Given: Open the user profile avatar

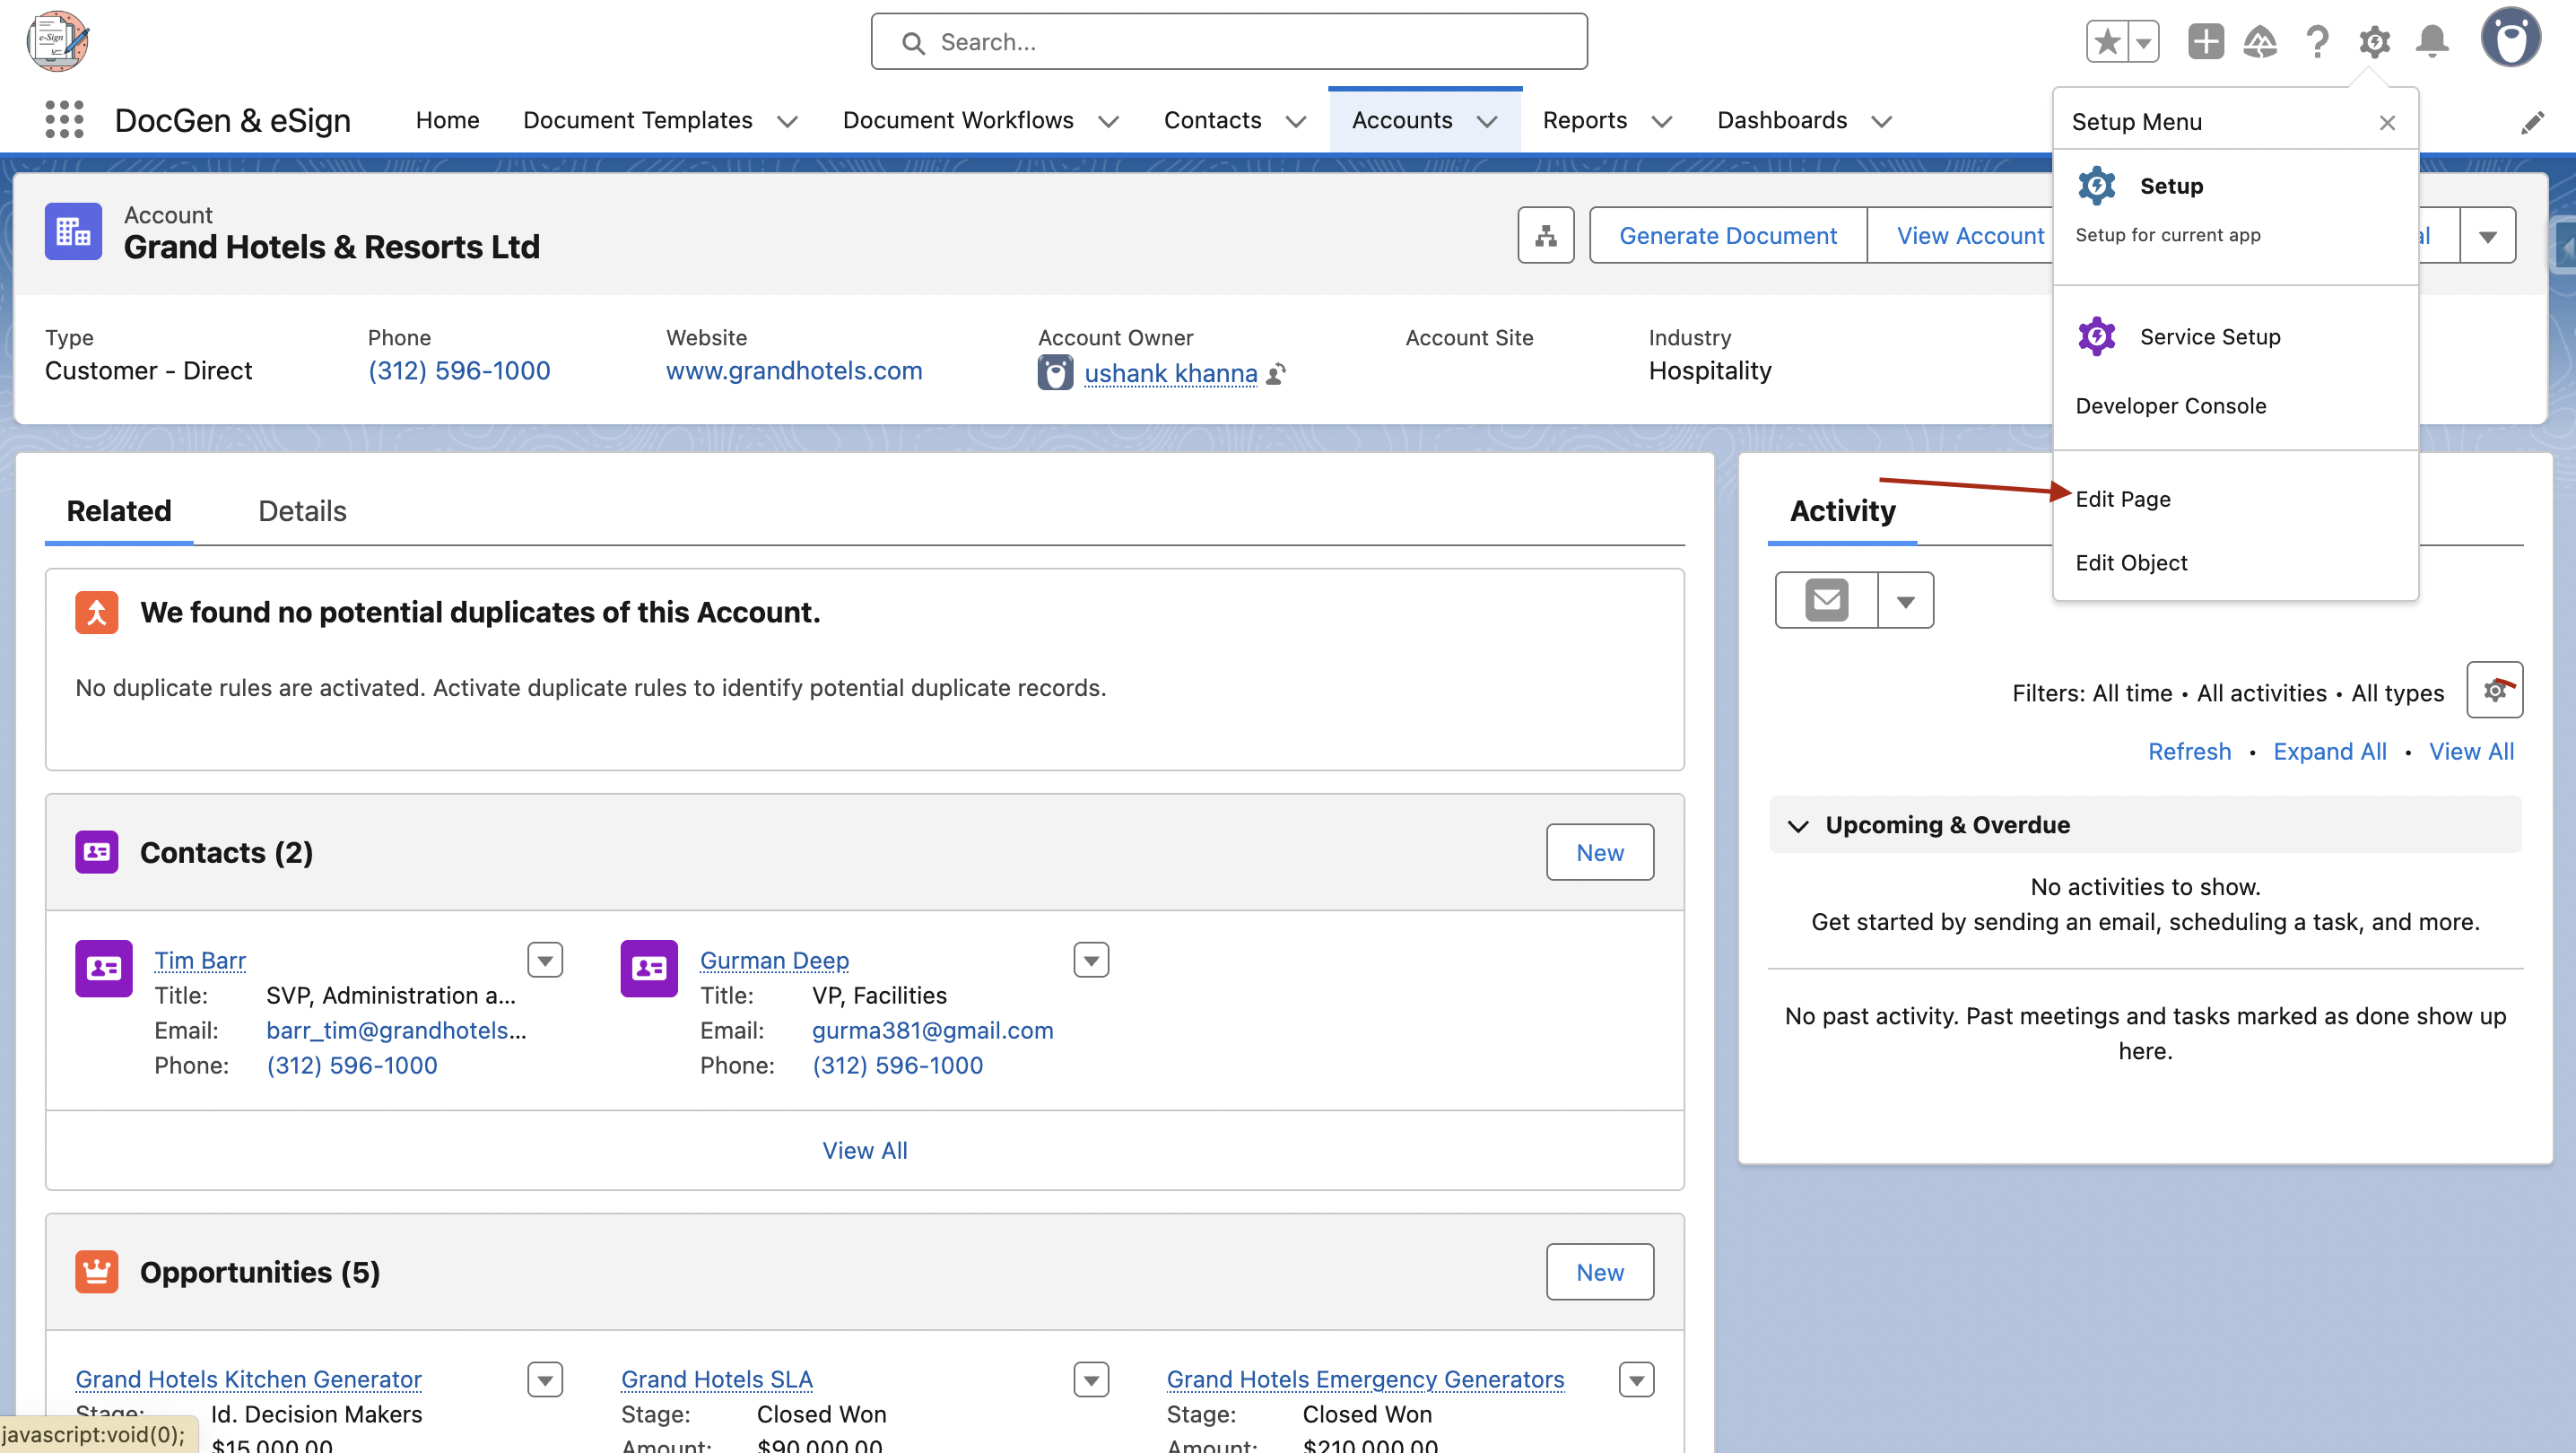Looking at the screenshot, I should pos(2510,38).
